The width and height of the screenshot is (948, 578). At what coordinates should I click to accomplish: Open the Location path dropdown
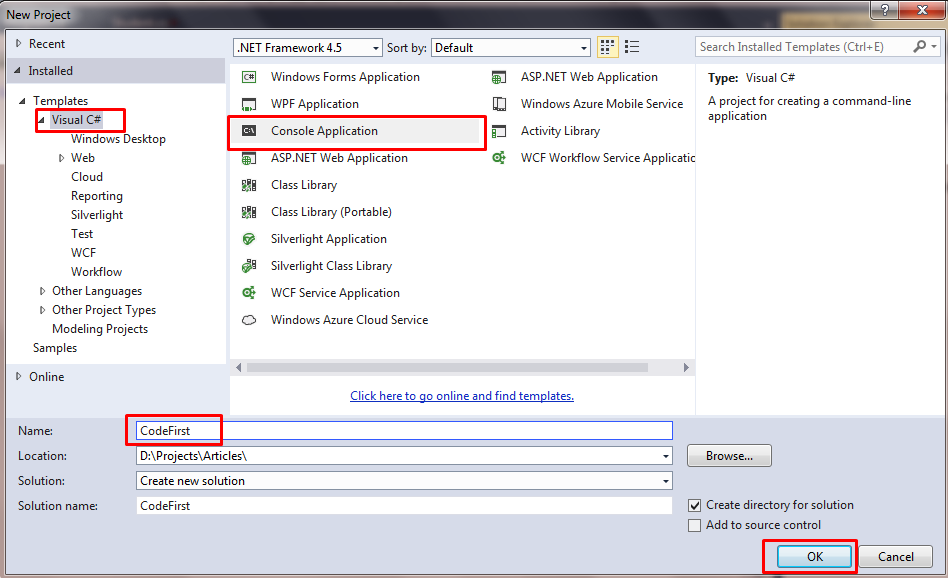coord(666,456)
